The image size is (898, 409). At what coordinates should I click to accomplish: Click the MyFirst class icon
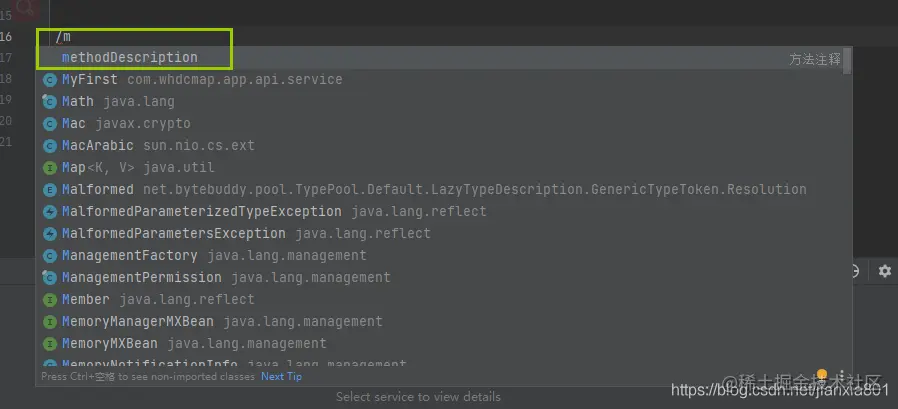click(50, 80)
